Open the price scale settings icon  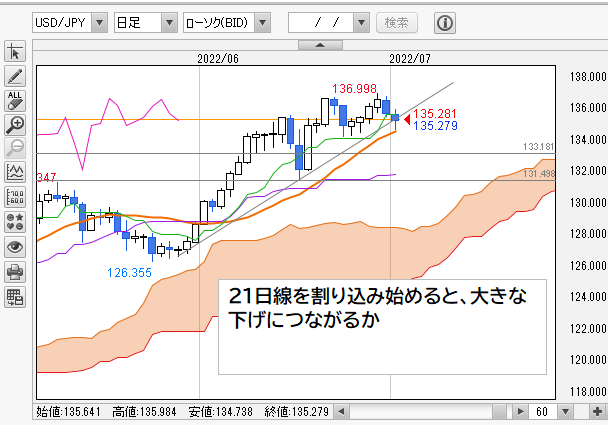pos(15,197)
